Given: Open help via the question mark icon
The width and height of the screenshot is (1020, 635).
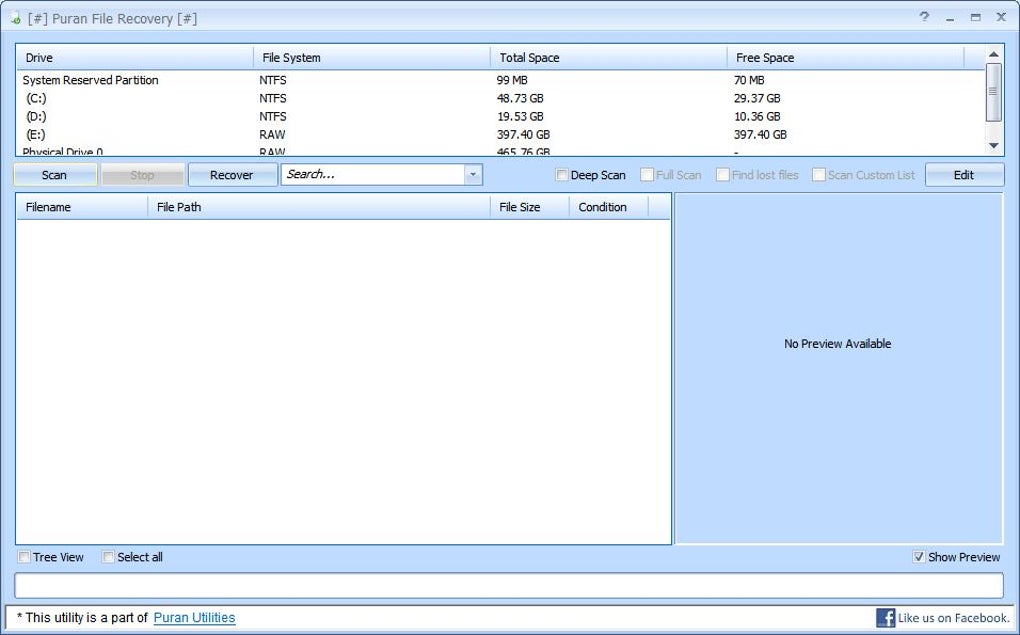Looking at the screenshot, I should [923, 17].
